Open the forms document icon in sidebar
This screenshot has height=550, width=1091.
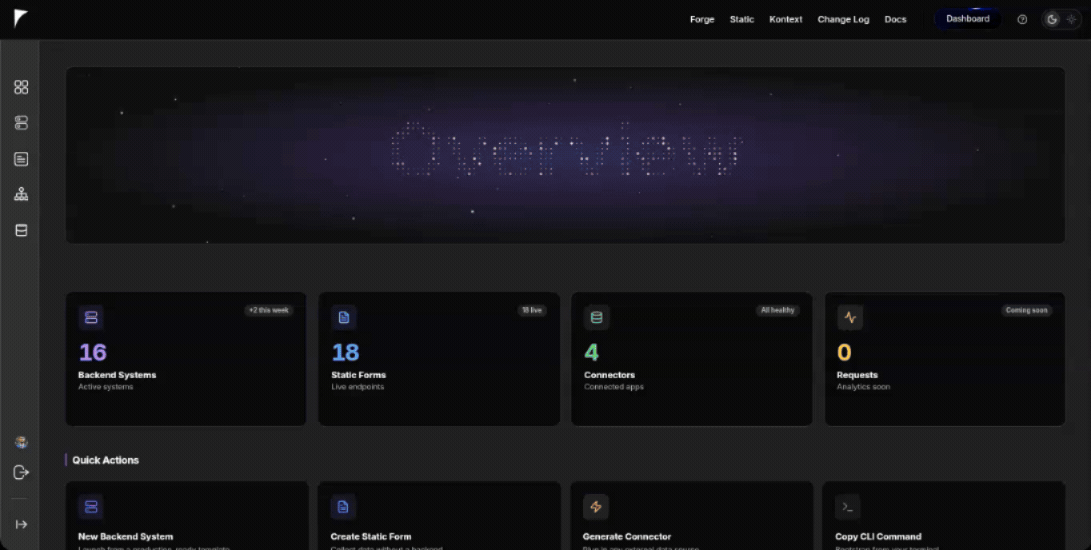21,159
